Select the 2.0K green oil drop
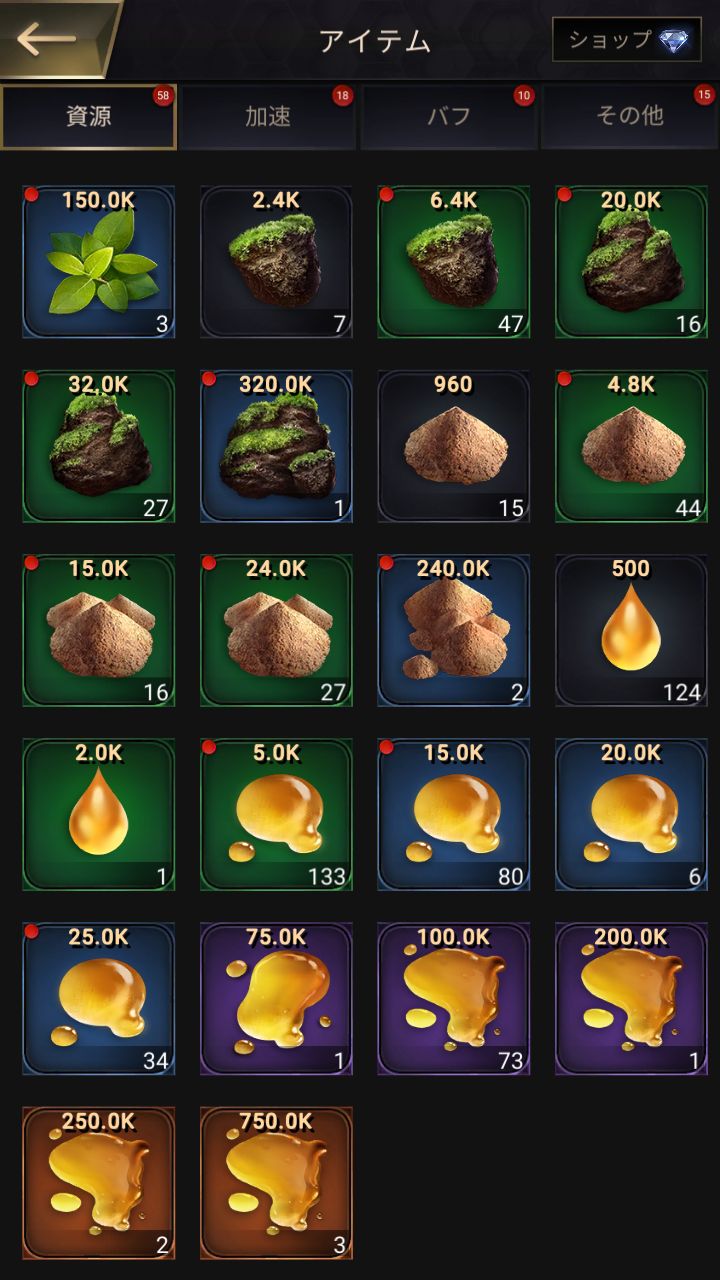This screenshot has height=1280, width=720. [99, 814]
